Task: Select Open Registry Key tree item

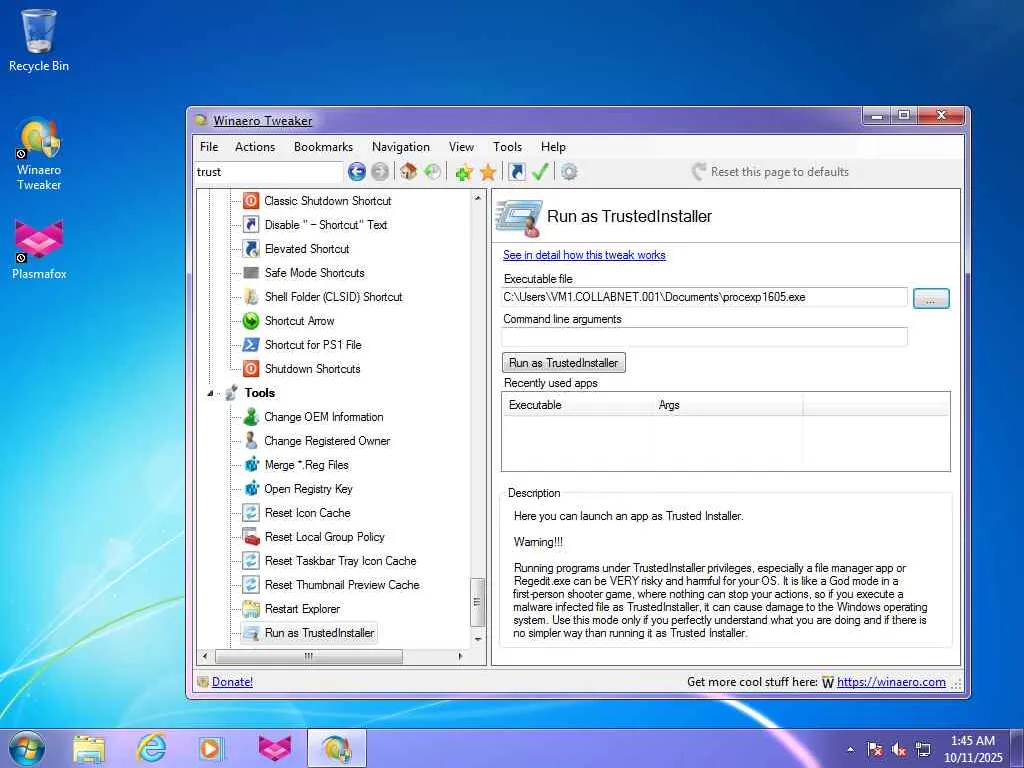Action: (308, 489)
